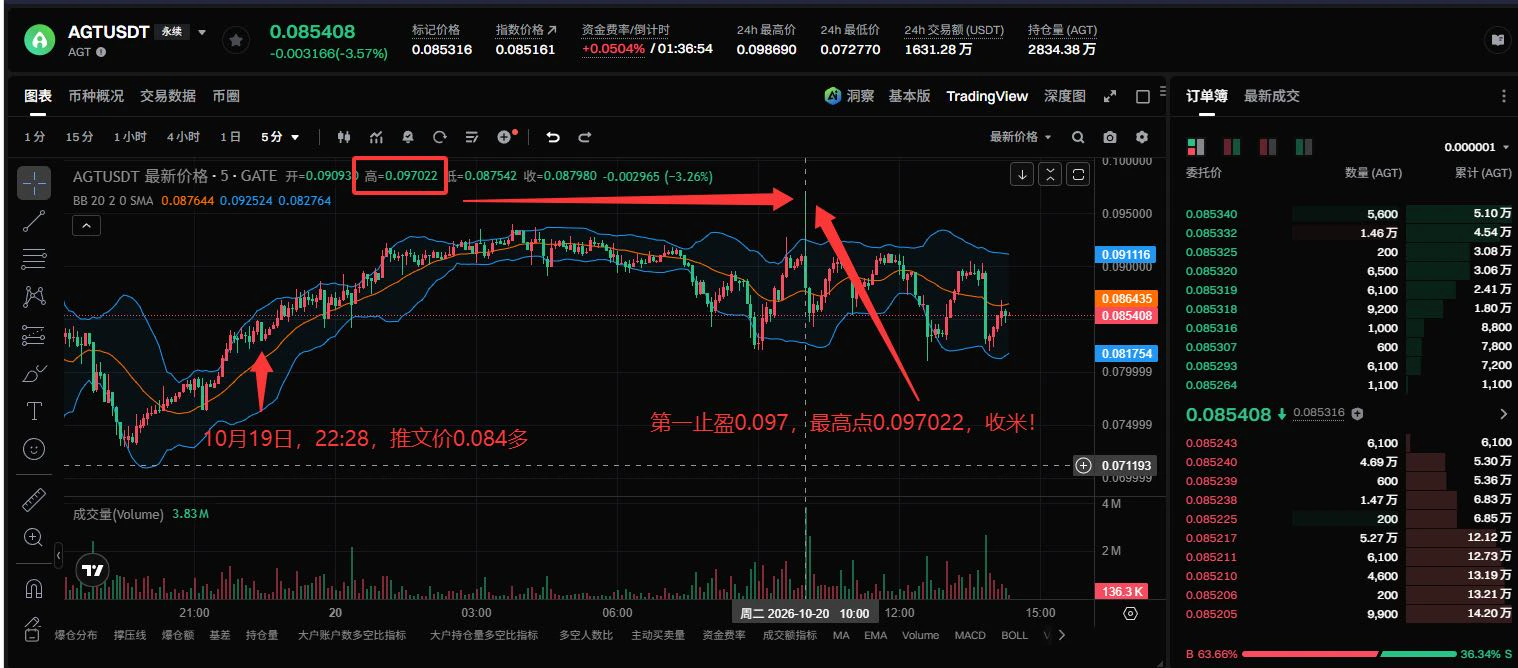The width and height of the screenshot is (1518, 668).
Task: Change the 0.000001 price precision dropdown
Action: tap(1476, 147)
